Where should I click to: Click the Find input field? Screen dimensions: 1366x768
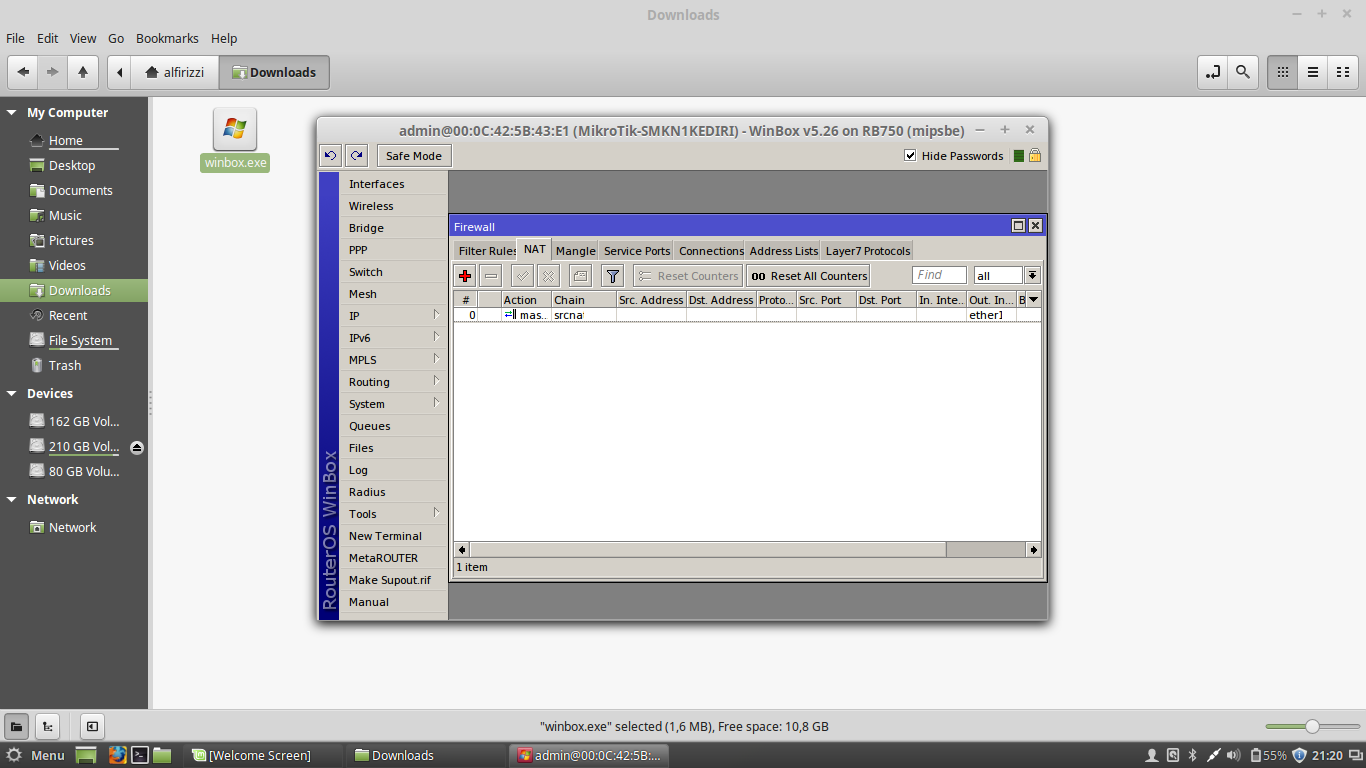(x=938, y=274)
